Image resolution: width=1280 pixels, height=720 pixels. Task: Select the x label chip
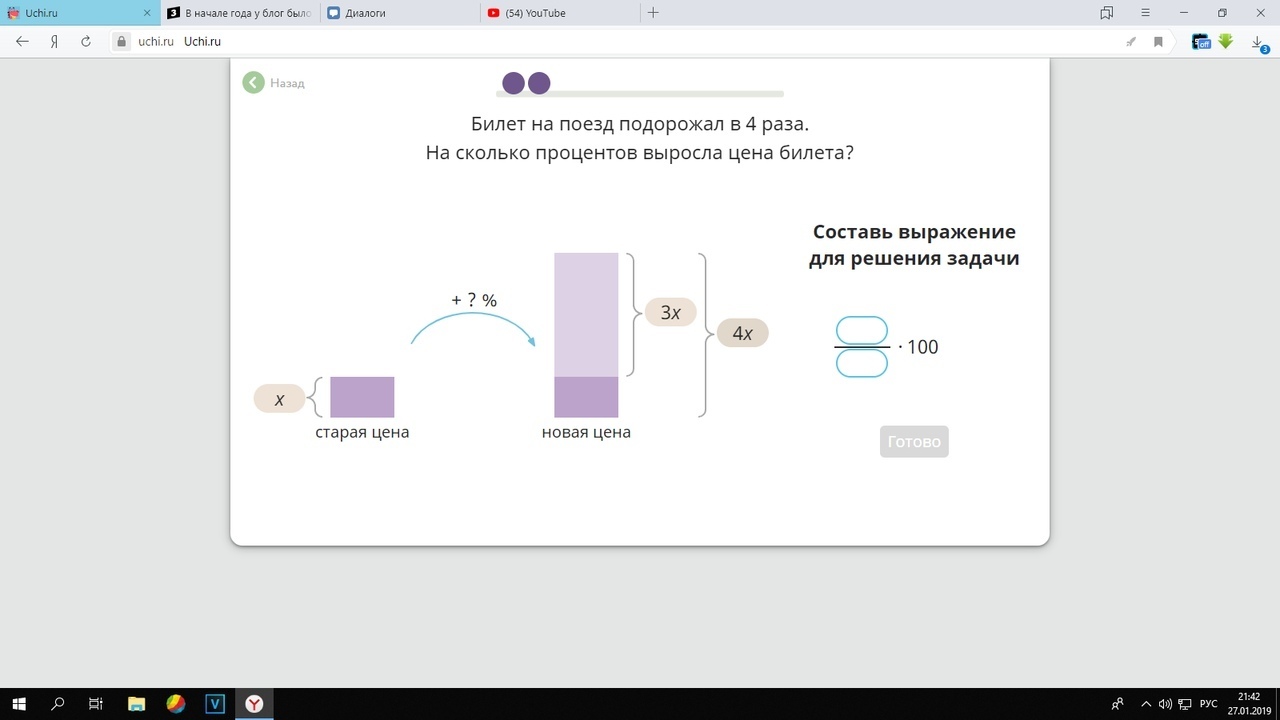[279, 399]
